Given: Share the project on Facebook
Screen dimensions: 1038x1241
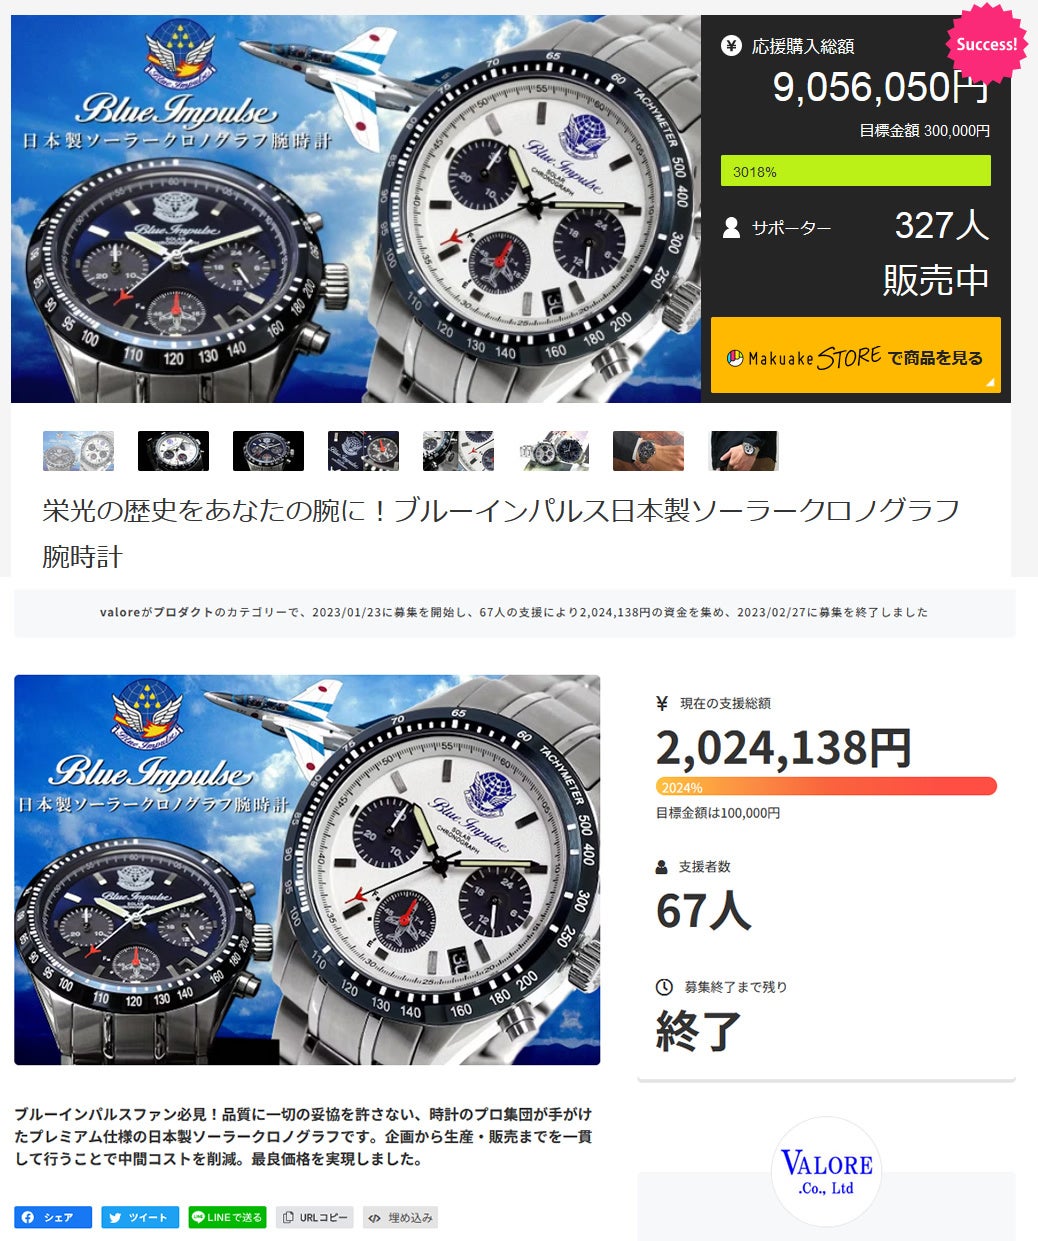Looking at the screenshot, I should pos(53,1217).
